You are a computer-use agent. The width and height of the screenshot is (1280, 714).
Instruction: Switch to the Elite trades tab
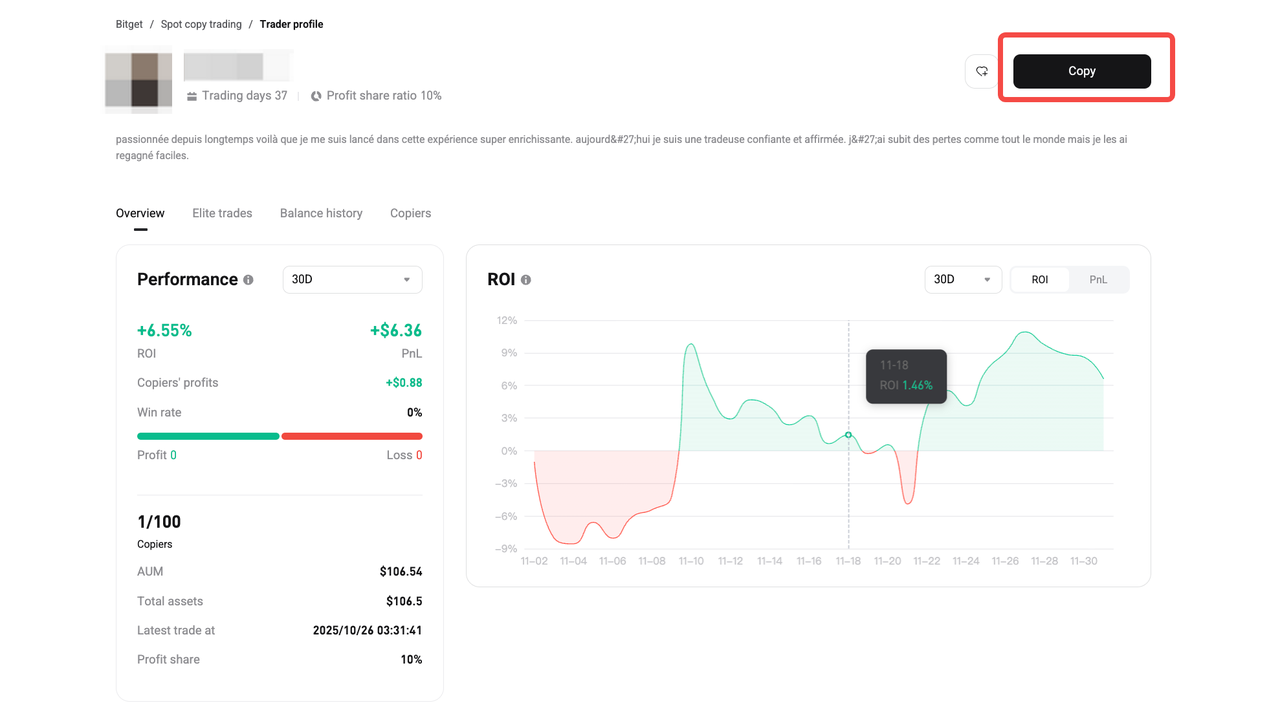(221, 213)
